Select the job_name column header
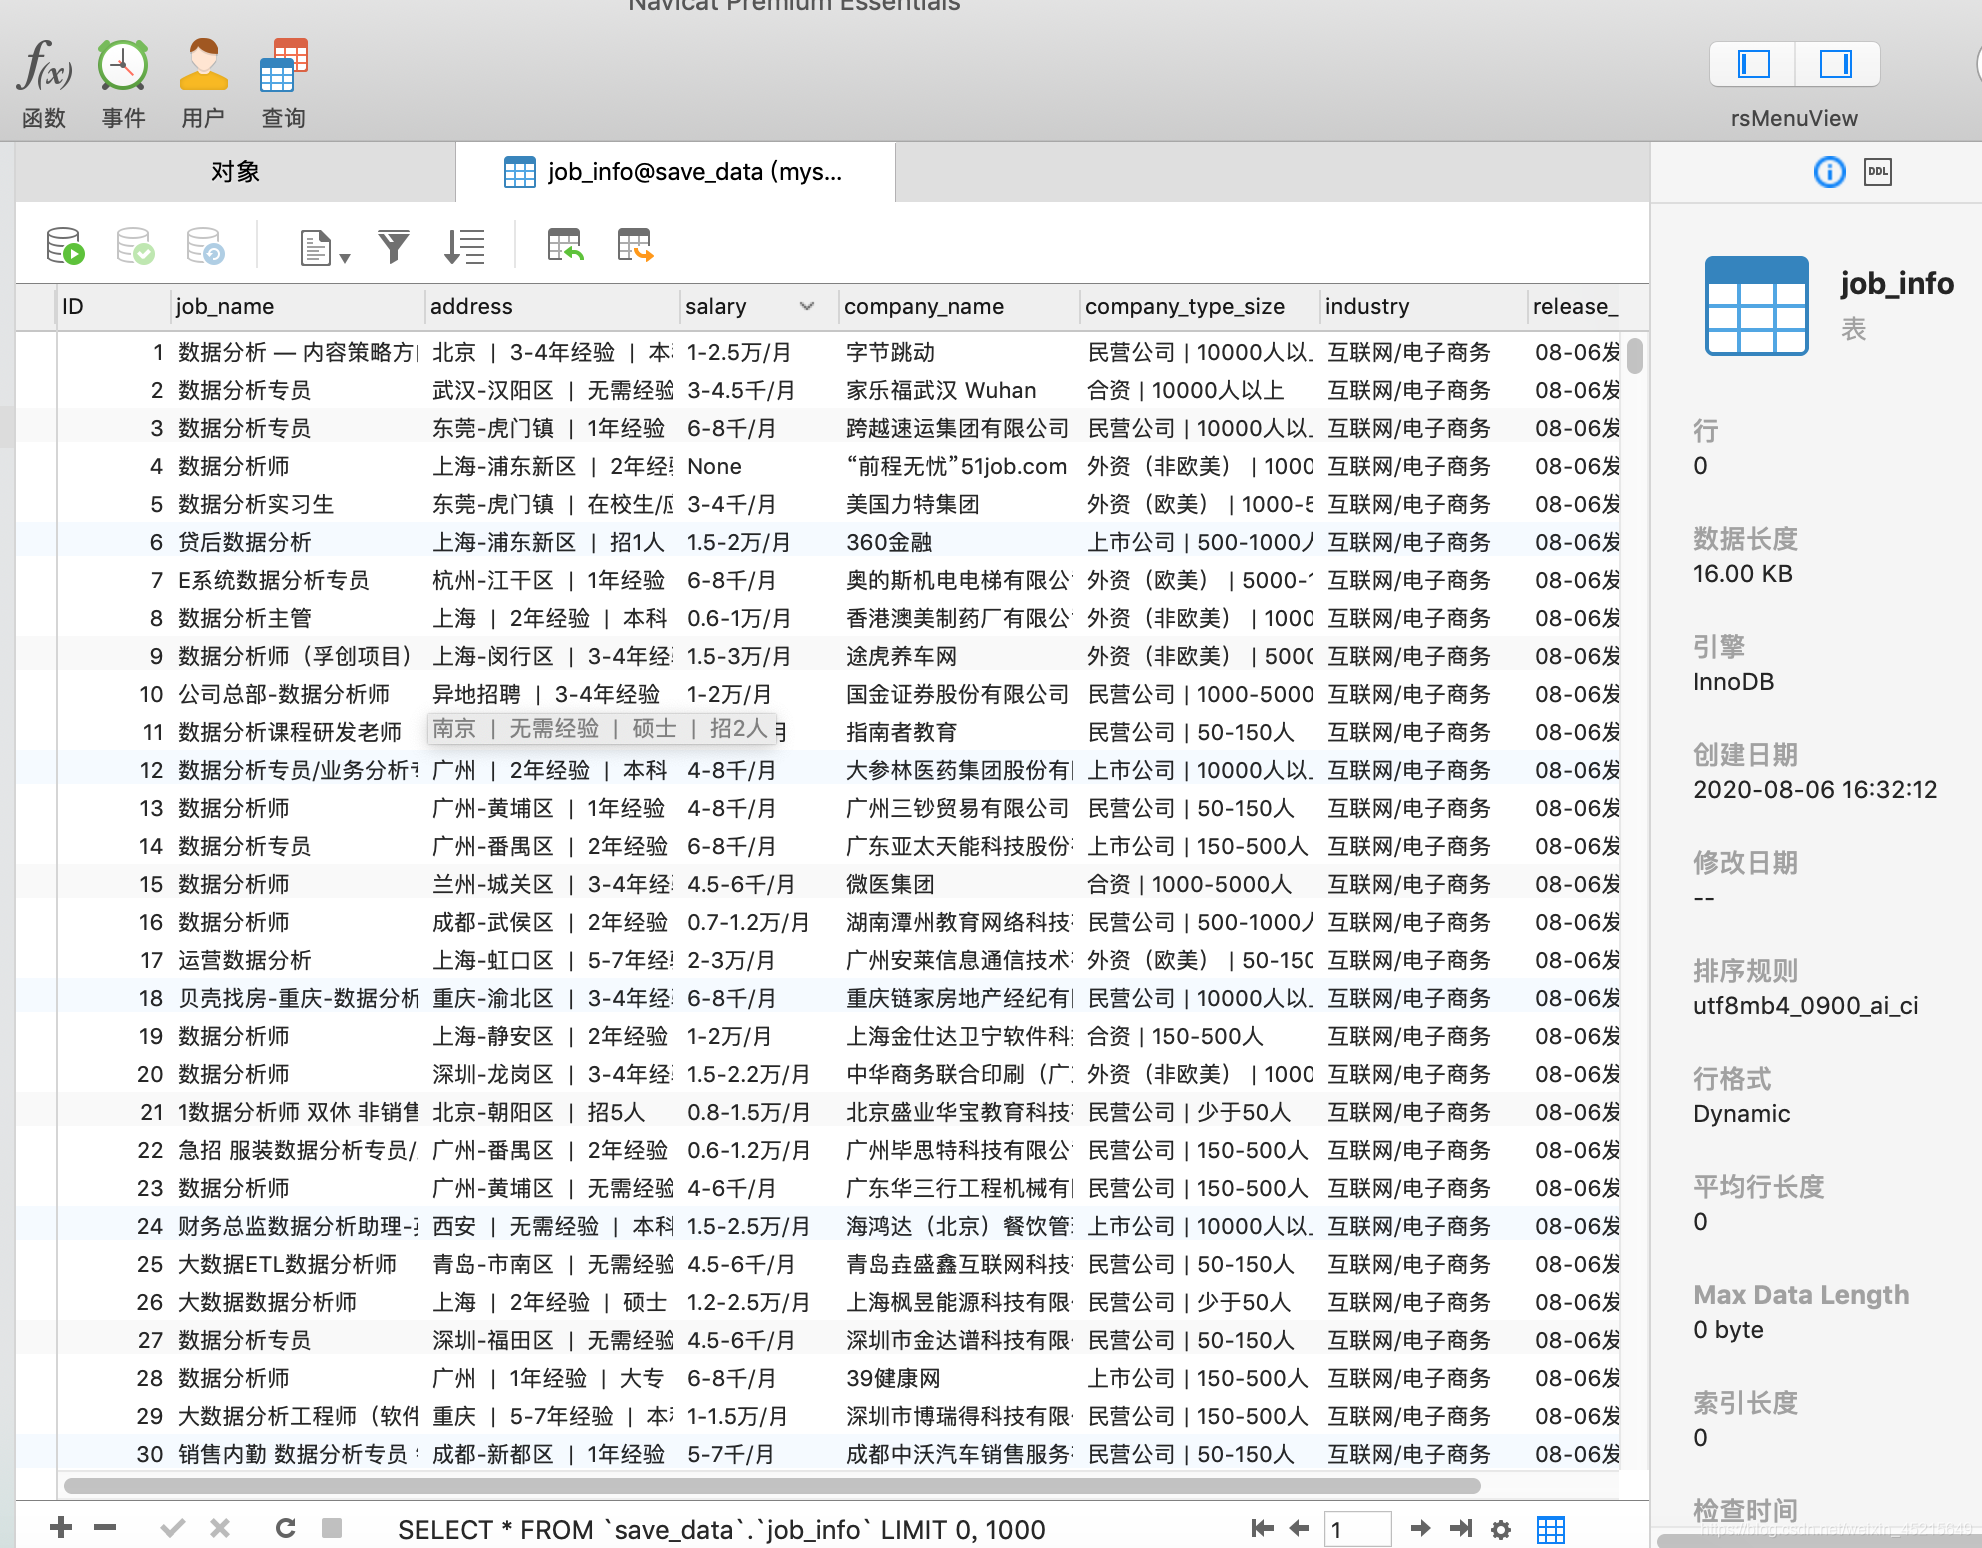 click(x=297, y=306)
